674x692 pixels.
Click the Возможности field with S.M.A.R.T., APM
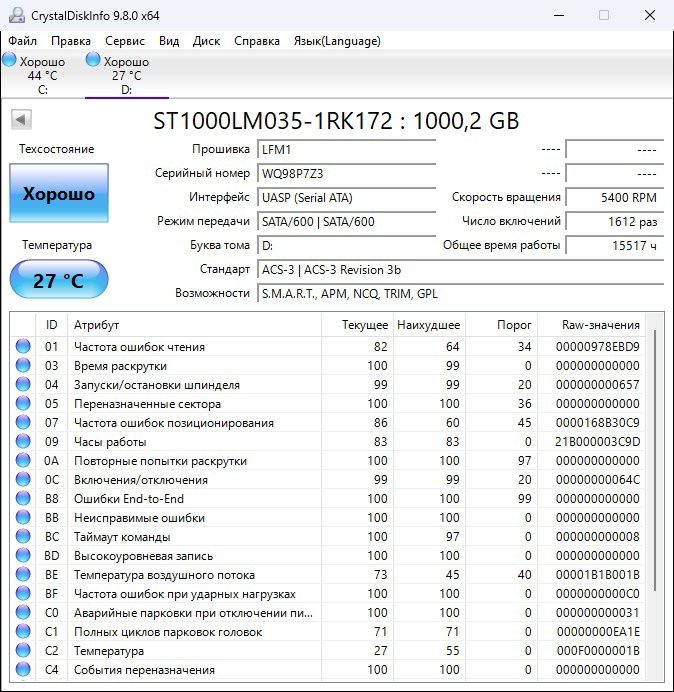point(460,293)
